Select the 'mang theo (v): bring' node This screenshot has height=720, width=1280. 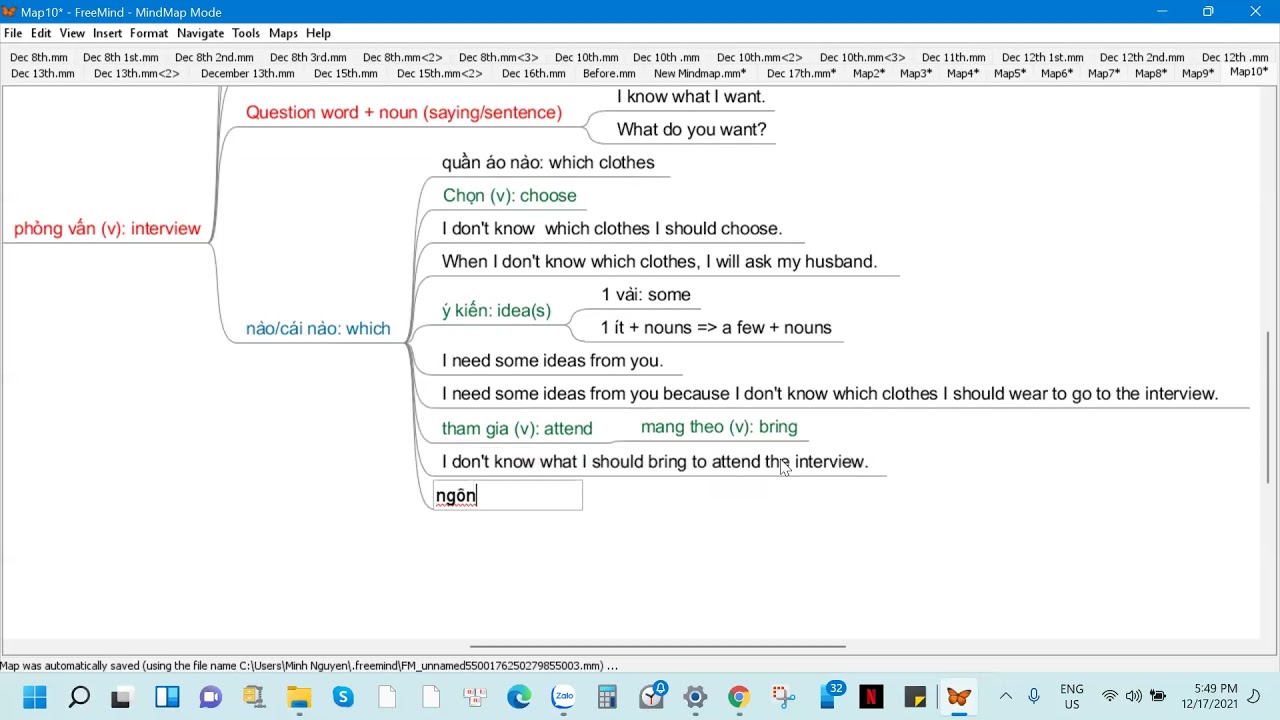pyautogui.click(x=719, y=426)
